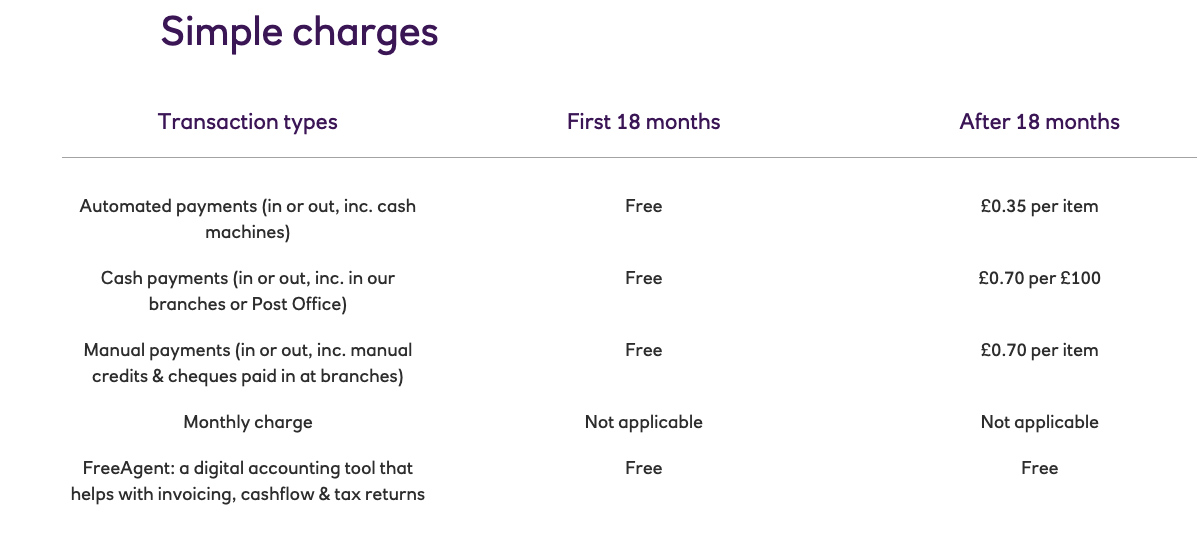
Task: Click the '£0.35 per item' charge
Action: pos(1039,206)
